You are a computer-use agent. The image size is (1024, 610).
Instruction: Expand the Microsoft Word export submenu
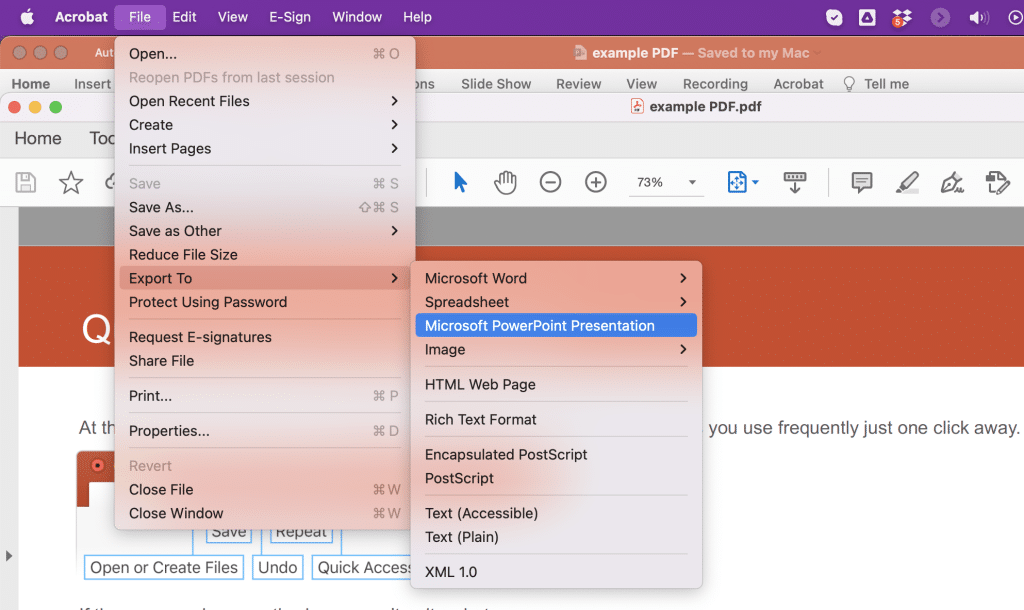click(683, 278)
